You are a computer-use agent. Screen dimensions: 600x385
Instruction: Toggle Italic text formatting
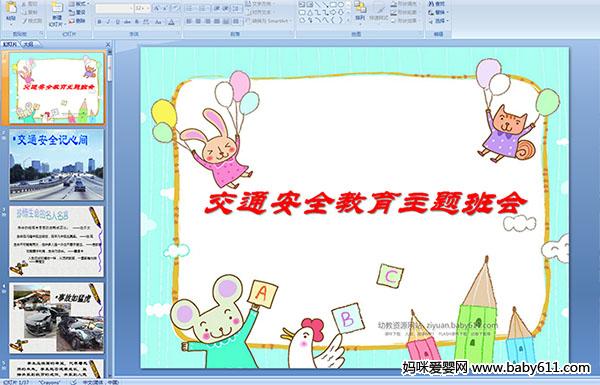pos(108,22)
